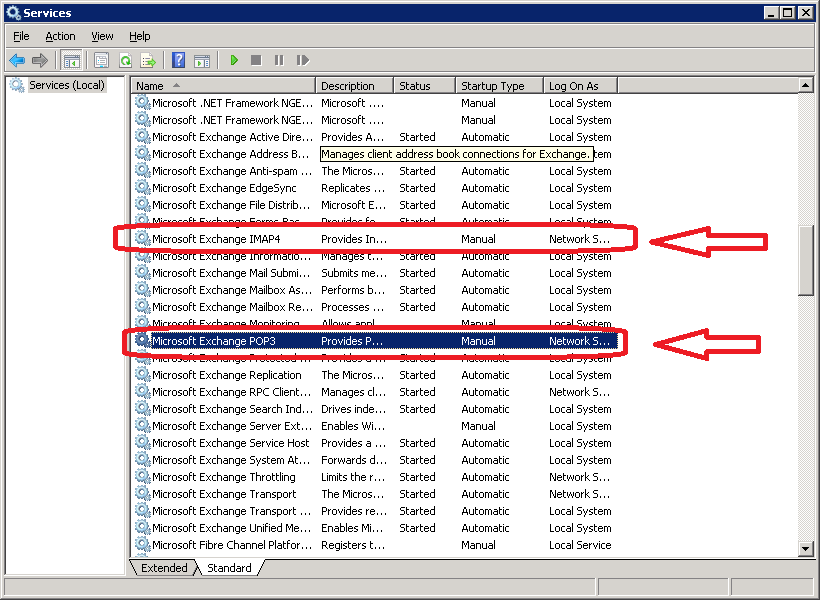Click the Export List toolbar icon

point(148,60)
